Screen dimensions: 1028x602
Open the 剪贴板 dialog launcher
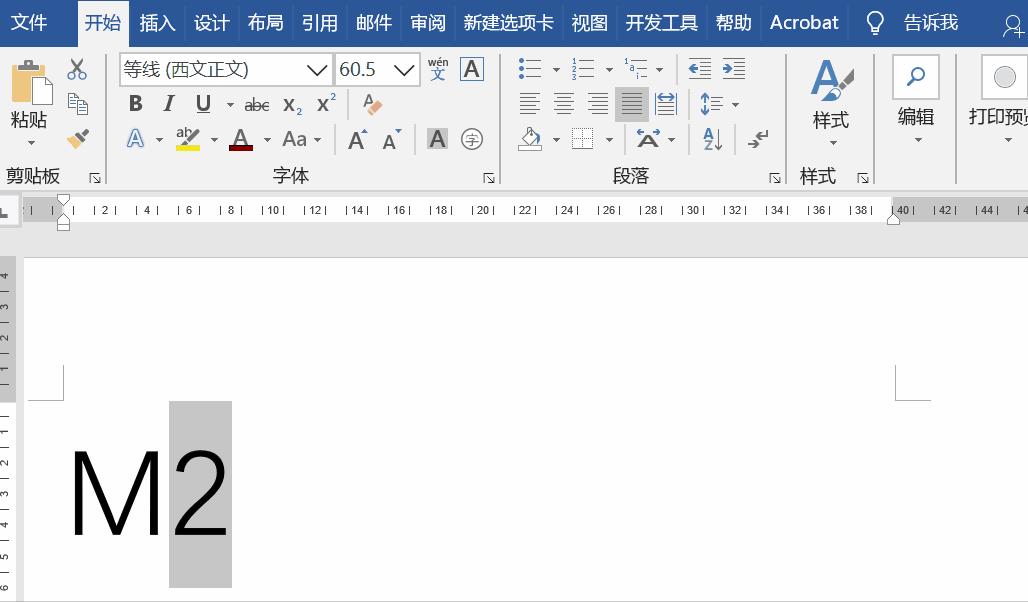[x=97, y=177]
